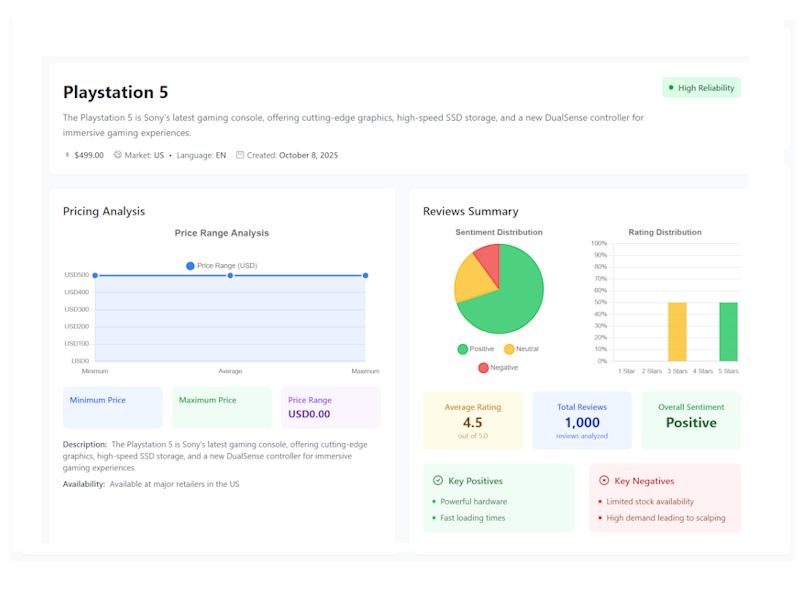Image resolution: width=800 pixels, height=600 pixels.
Task: Select the Price Range USD0.00 card
Action: (x=330, y=407)
